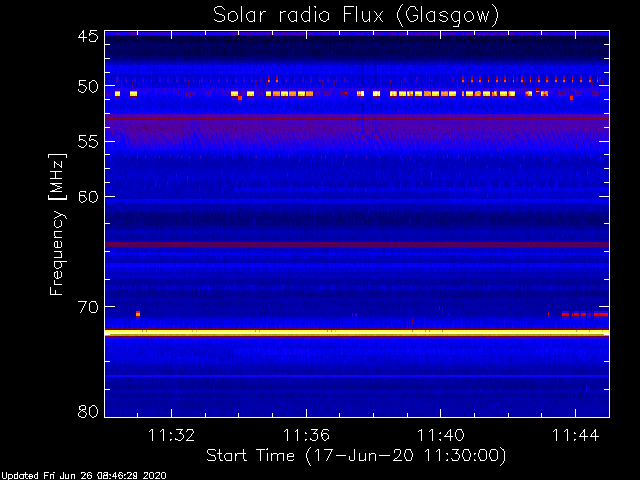Click the 55 frequency tick label

88,142
